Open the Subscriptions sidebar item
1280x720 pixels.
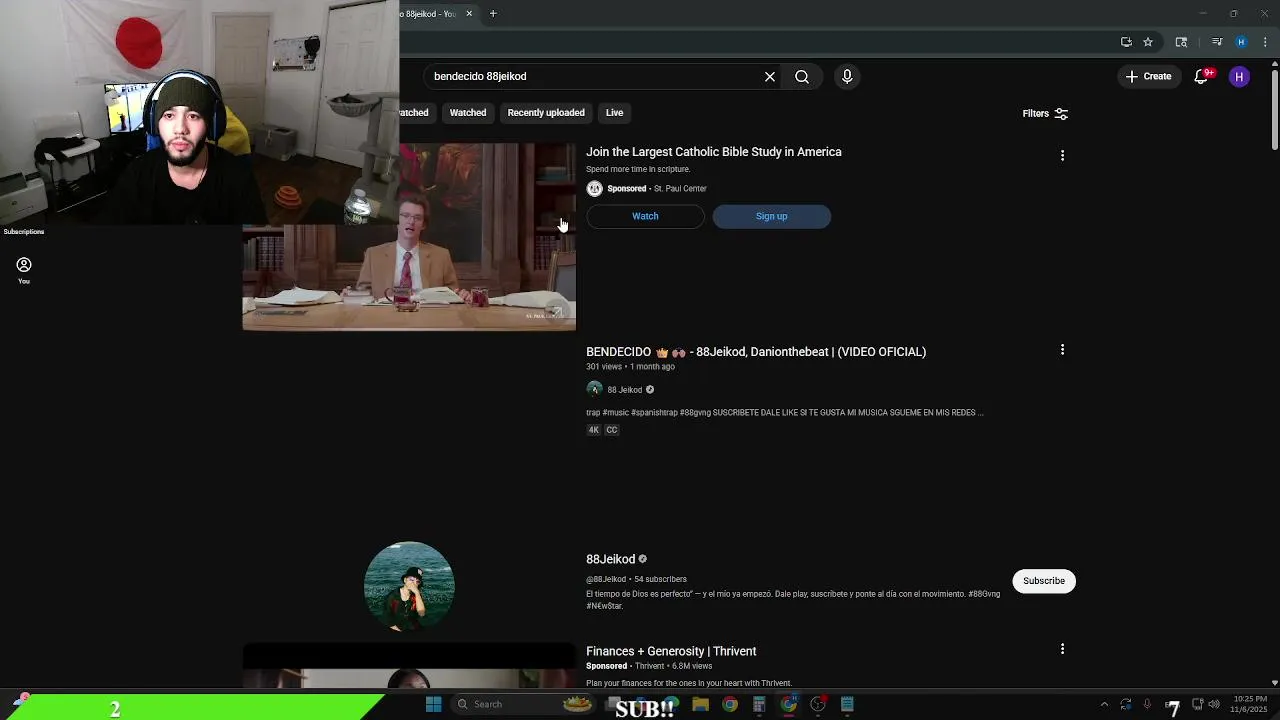(24, 232)
